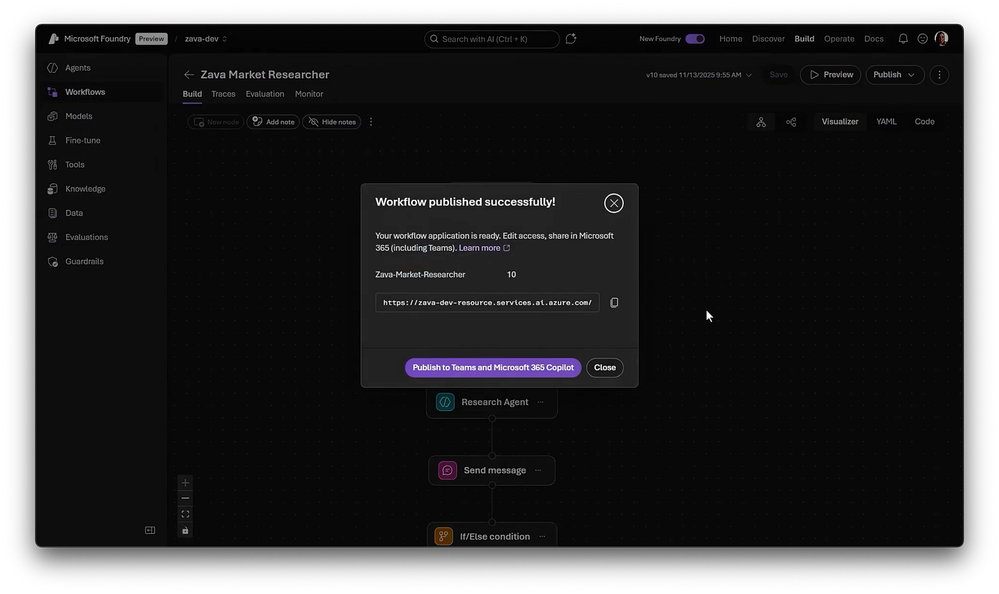This screenshot has height=594, width=999.
Task: Select the Visualizer view
Action: (840, 122)
